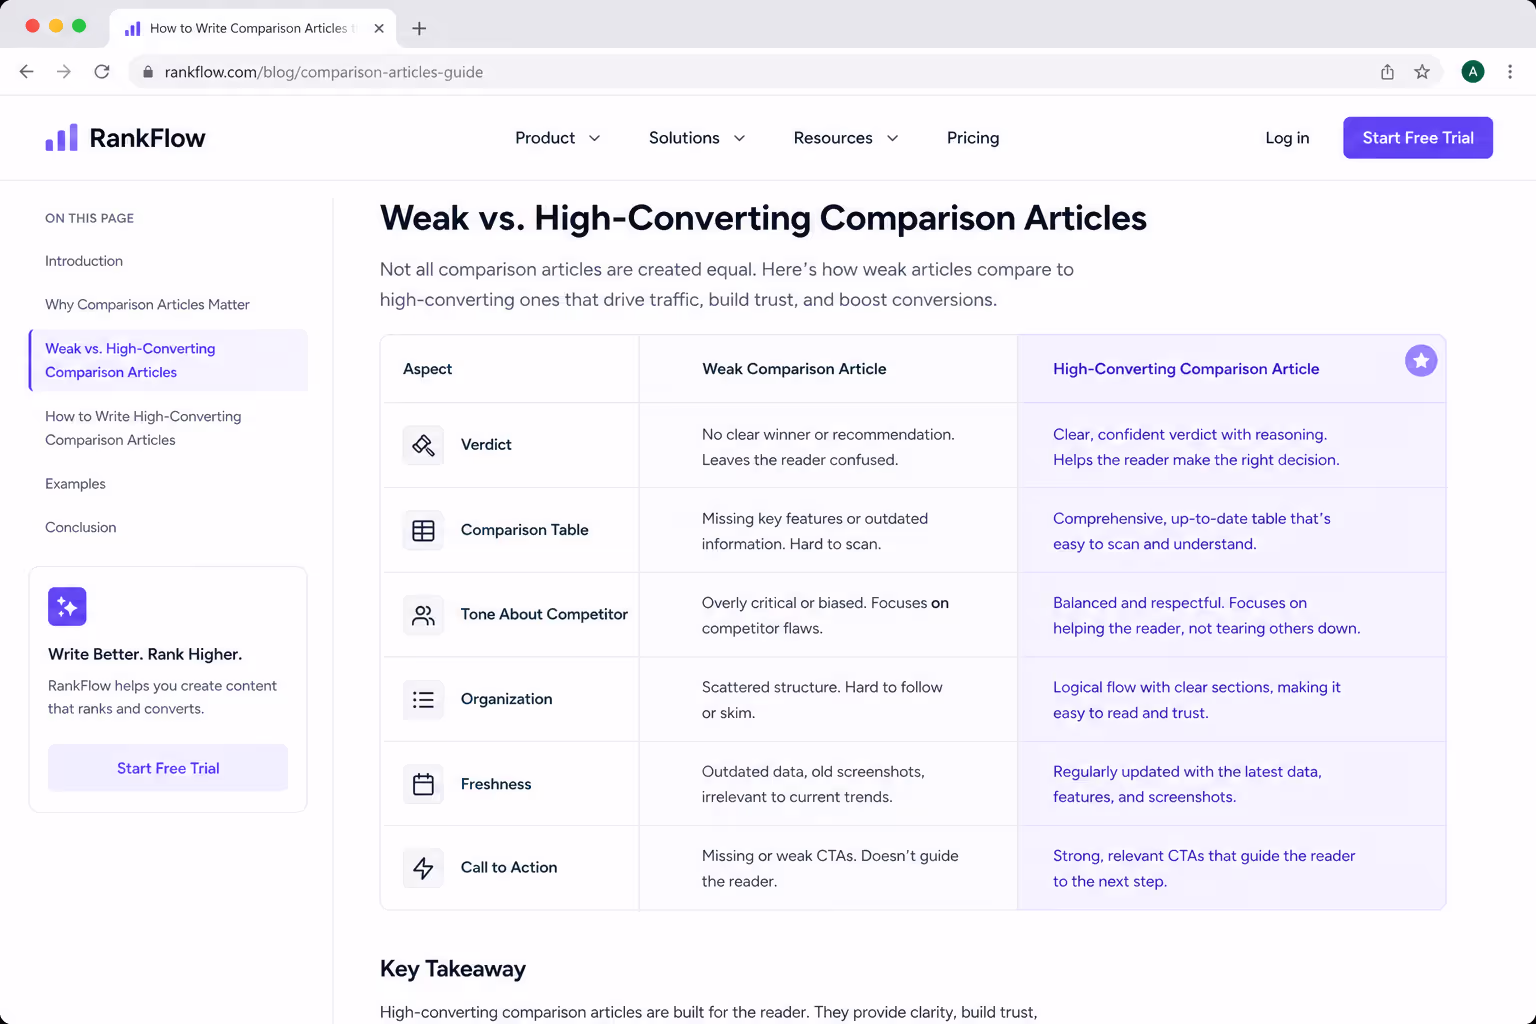Expand the Solutions dropdown chevron
1536x1024 pixels.
tap(739, 138)
